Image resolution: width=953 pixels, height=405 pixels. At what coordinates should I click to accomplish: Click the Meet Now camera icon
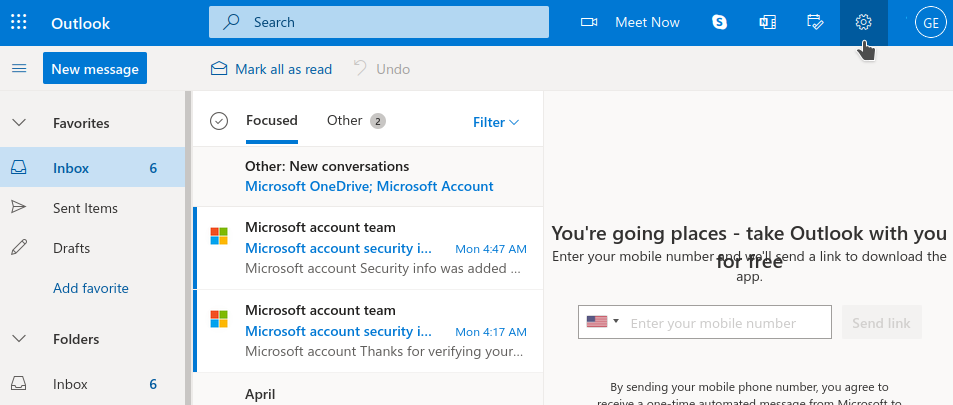[x=588, y=22]
